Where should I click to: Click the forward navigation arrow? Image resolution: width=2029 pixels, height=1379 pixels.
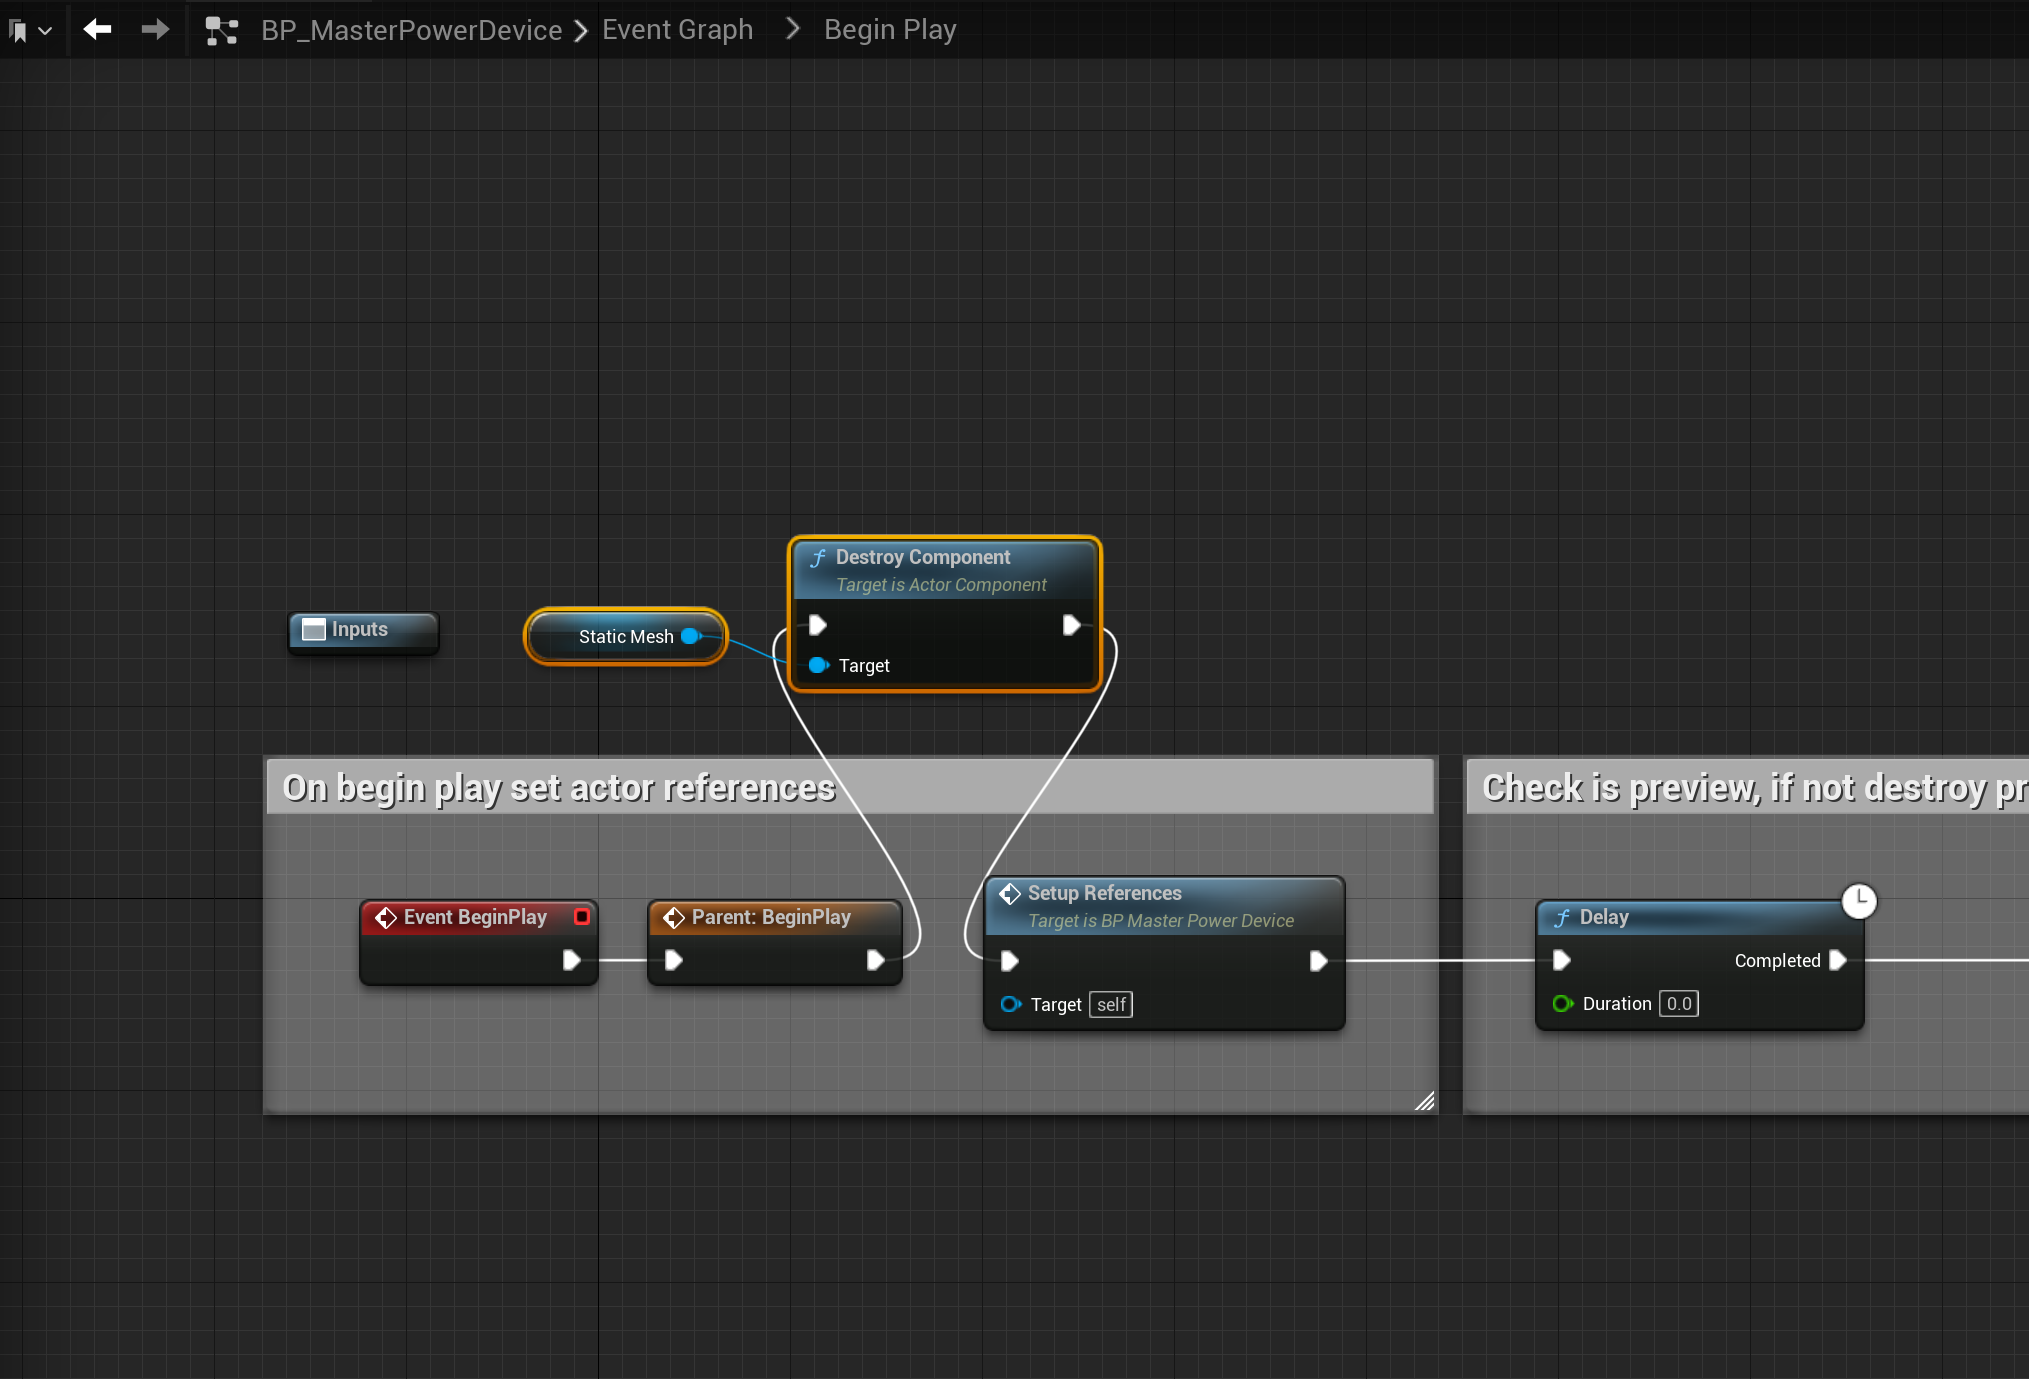tap(155, 30)
